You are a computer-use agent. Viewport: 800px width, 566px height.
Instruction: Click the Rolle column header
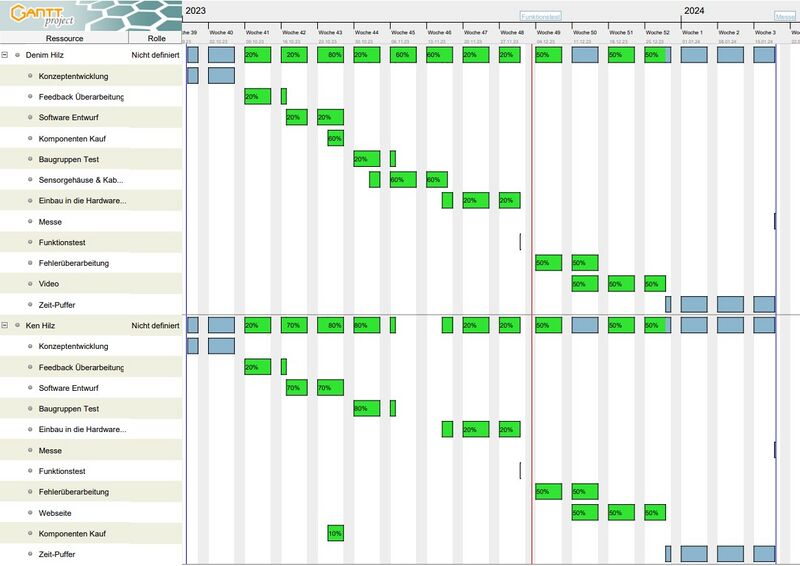[156, 38]
